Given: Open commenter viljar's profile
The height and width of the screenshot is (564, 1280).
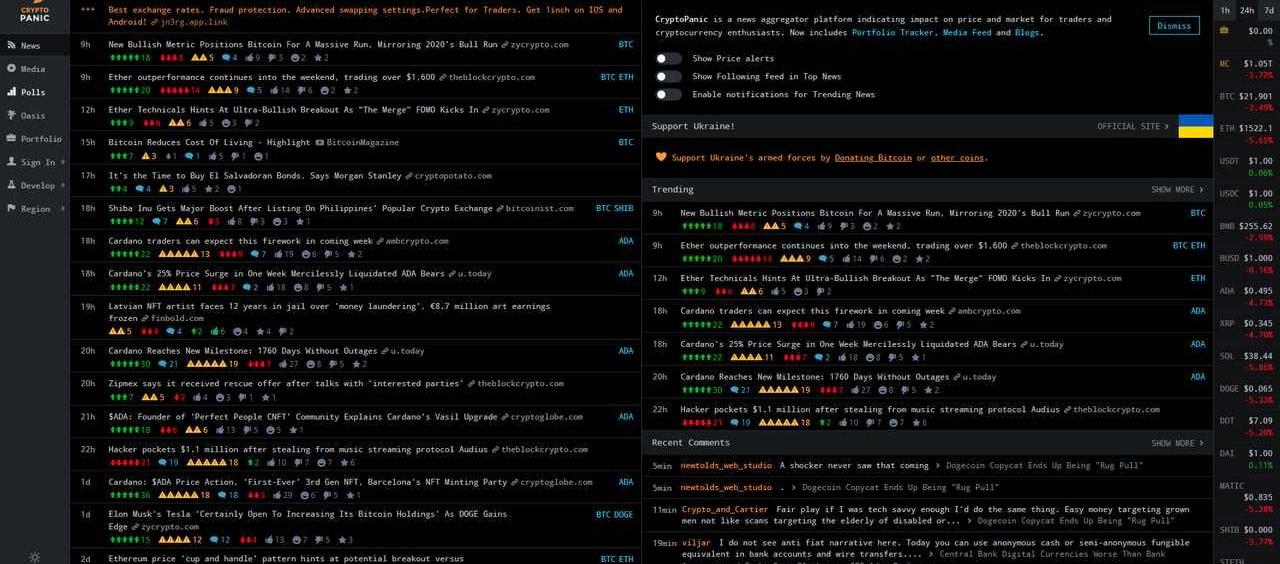Looking at the screenshot, I should [696, 542].
